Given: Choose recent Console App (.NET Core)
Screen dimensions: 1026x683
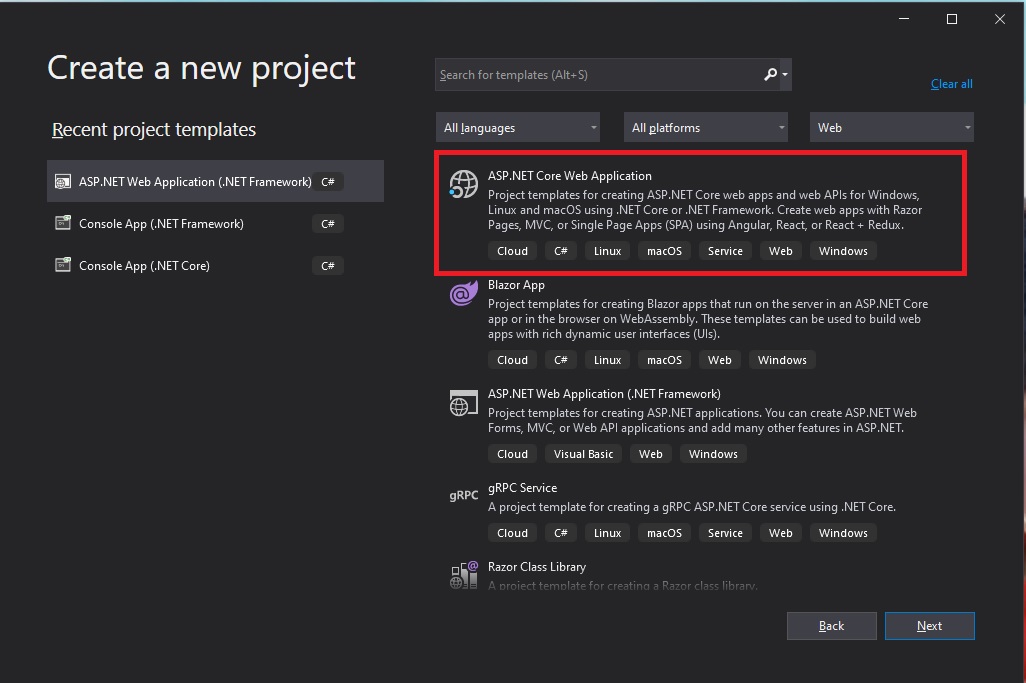Looking at the screenshot, I should tap(215, 265).
